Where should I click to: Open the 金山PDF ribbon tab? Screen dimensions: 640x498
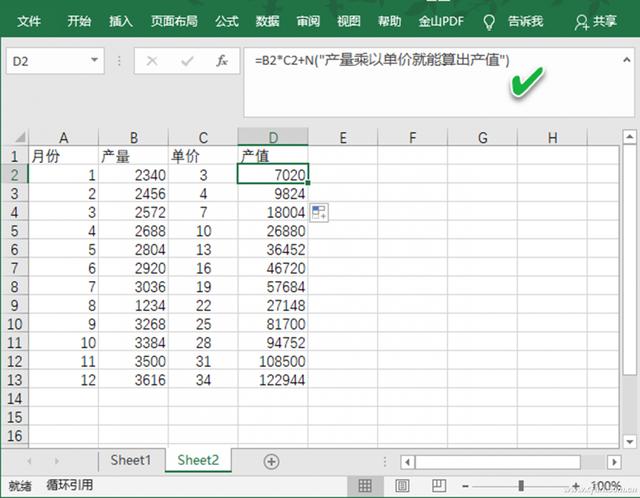click(441, 21)
